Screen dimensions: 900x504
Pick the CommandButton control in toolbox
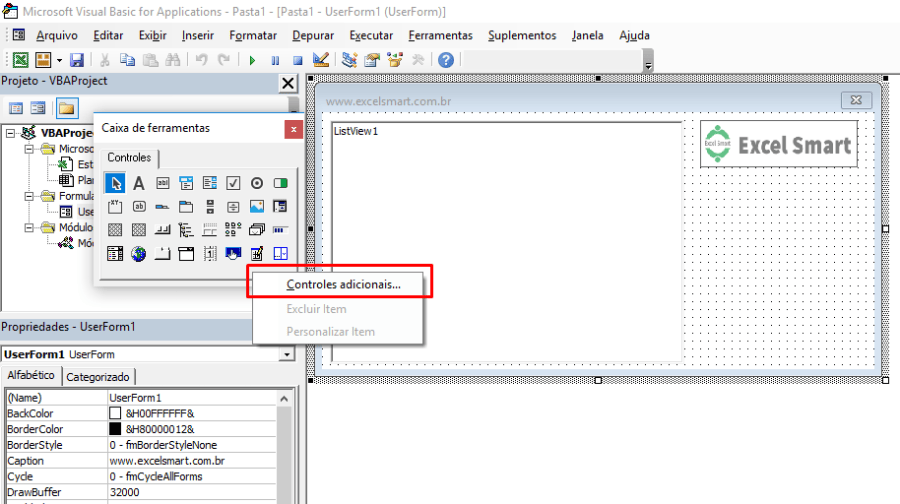[139, 207]
